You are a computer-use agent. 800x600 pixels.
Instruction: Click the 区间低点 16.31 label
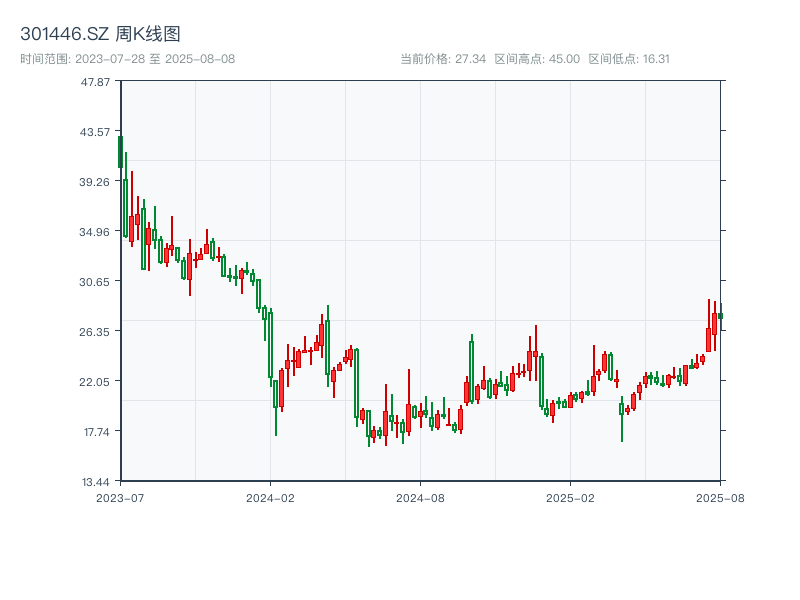(x=629, y=59)
